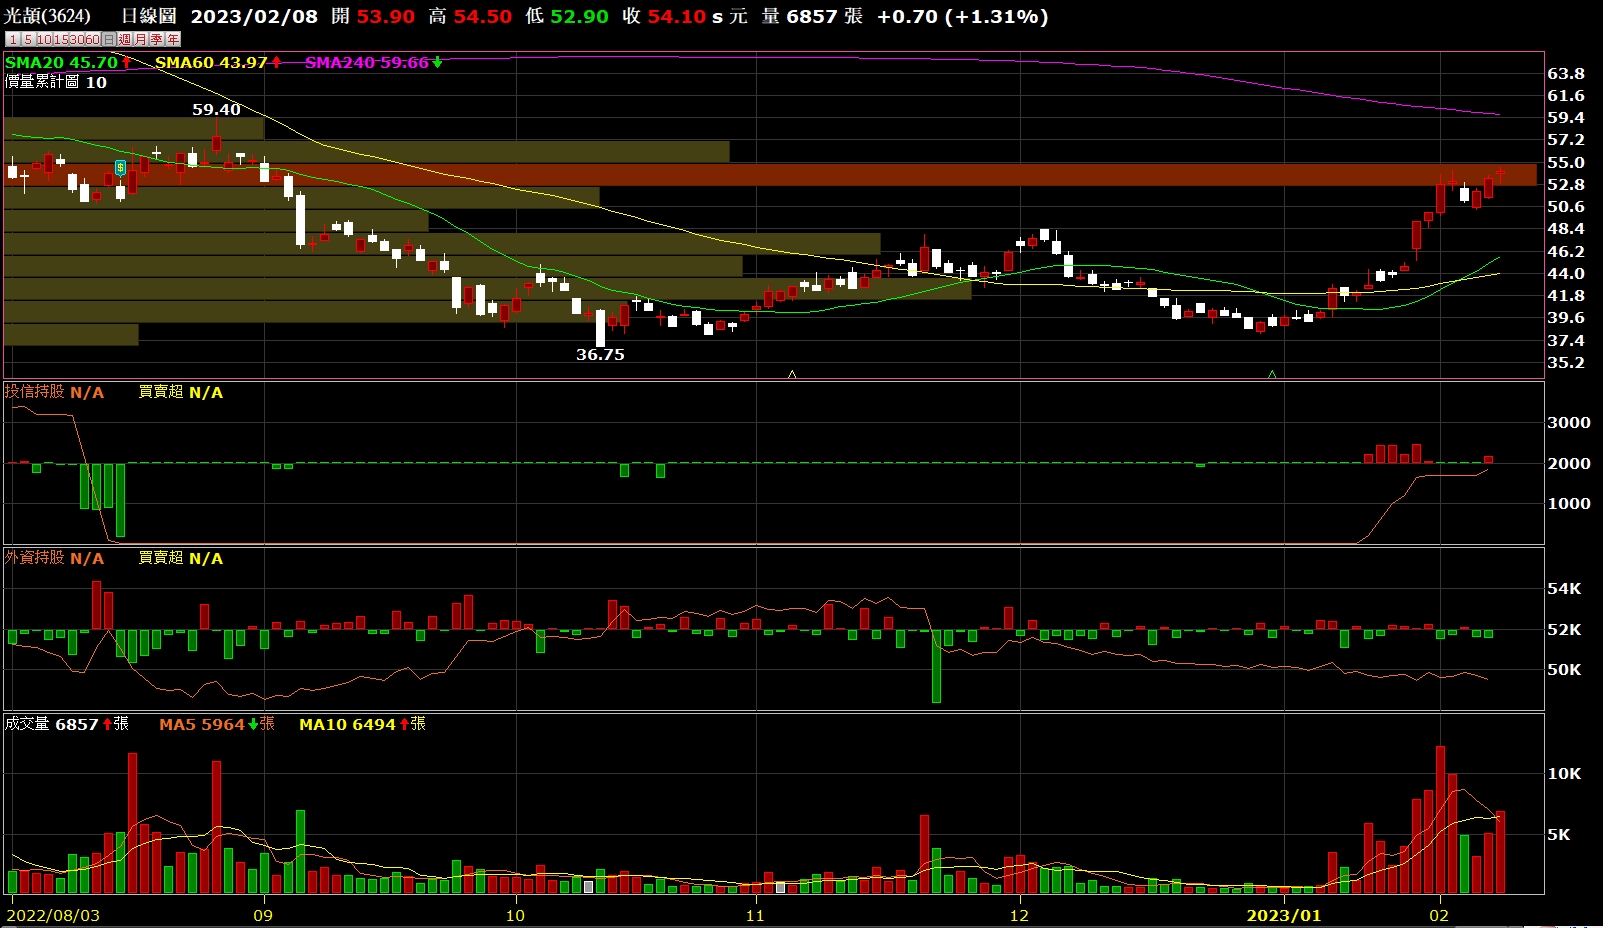Select the 年 yearly period button
Viewport: 1603px width, 928px height.
click(172, 39)
